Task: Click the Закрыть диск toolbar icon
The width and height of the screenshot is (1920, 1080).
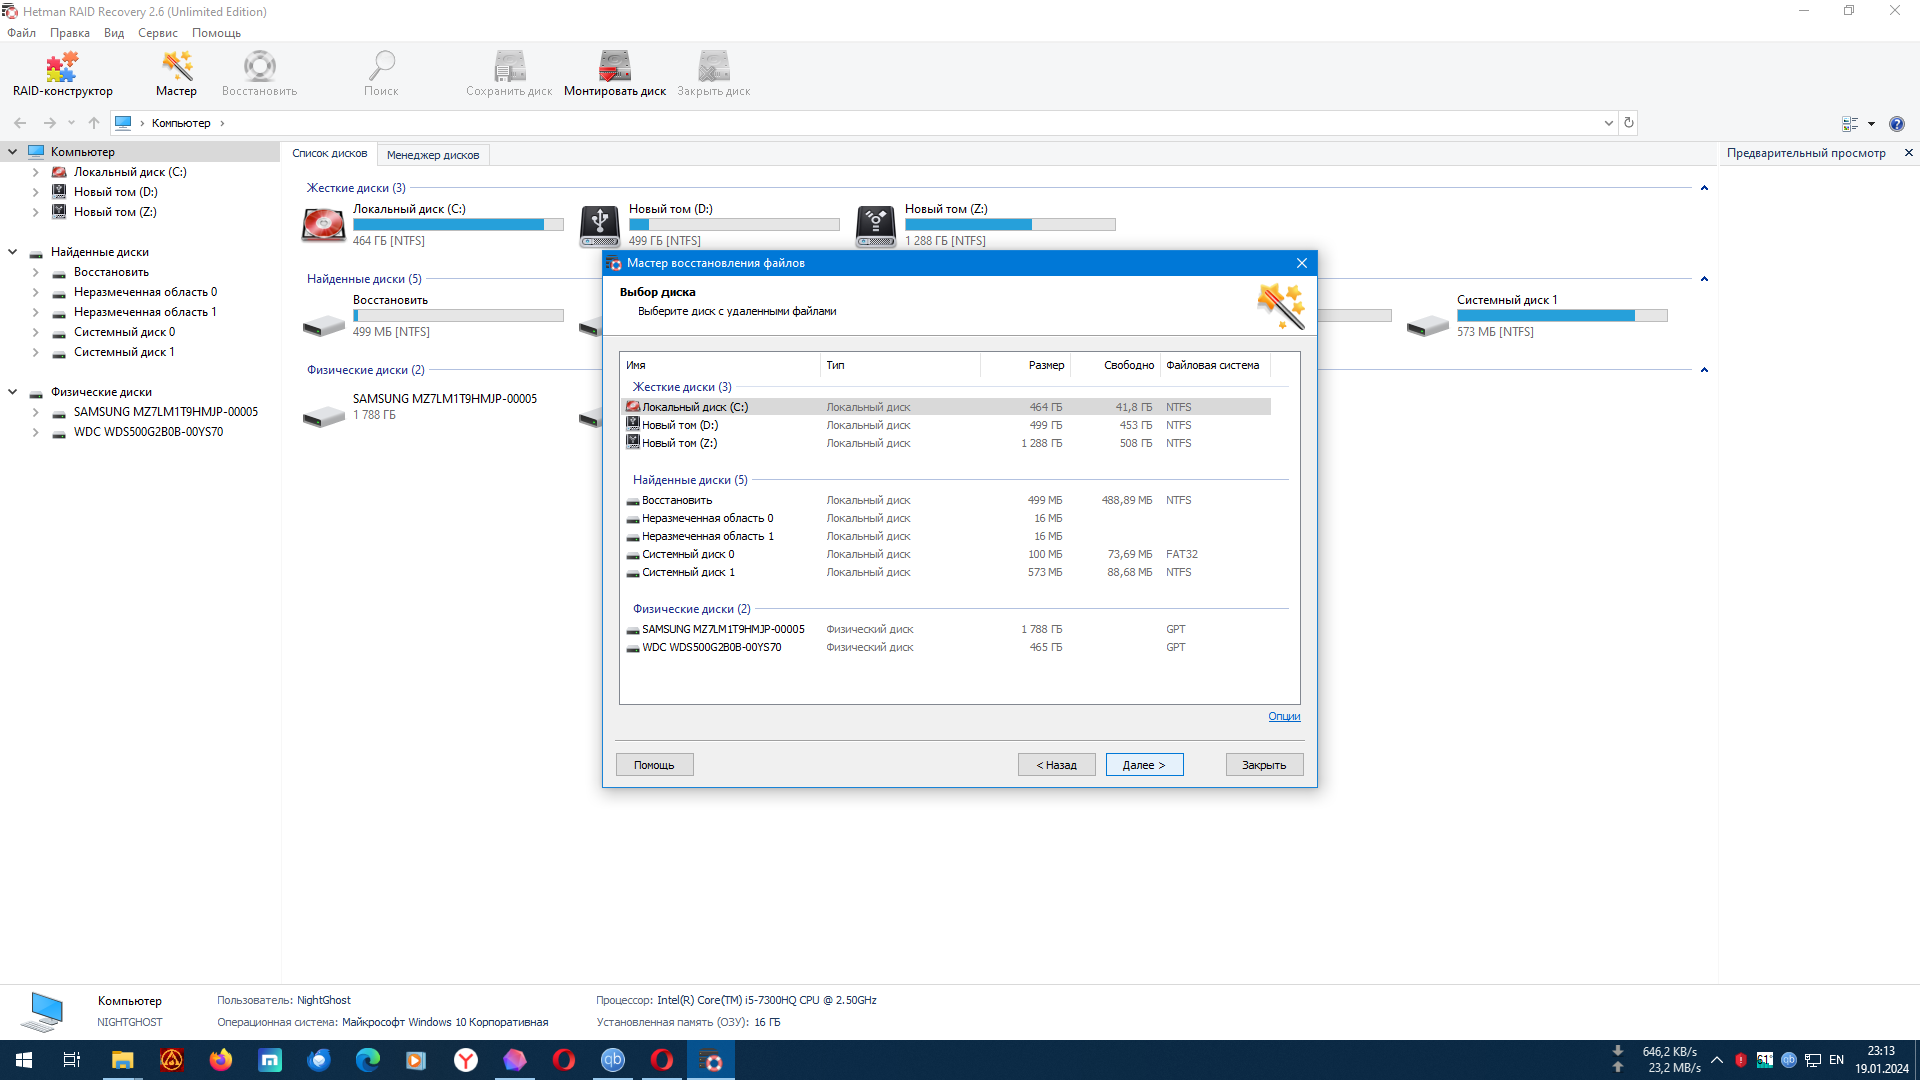Action: pyautogui.click(x=713, y=74)
